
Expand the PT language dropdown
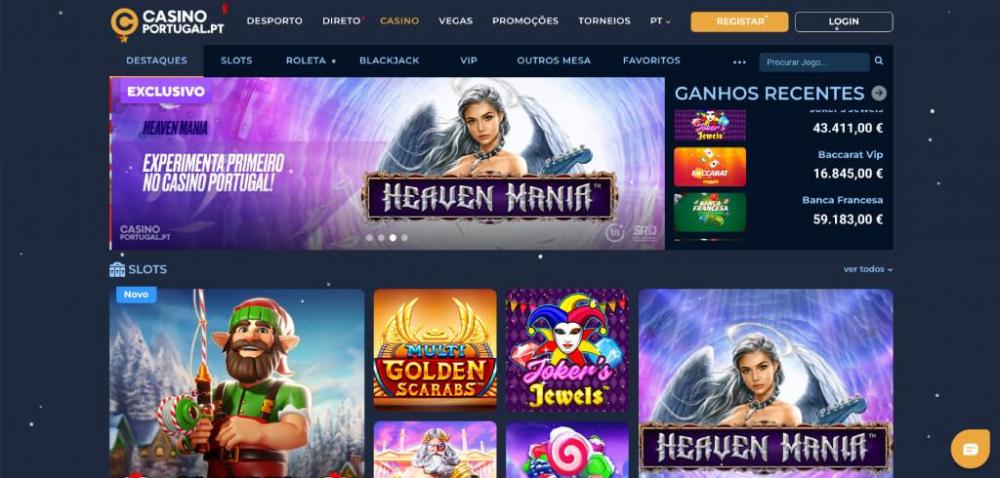pyautogui.click(x=660, y=21)
